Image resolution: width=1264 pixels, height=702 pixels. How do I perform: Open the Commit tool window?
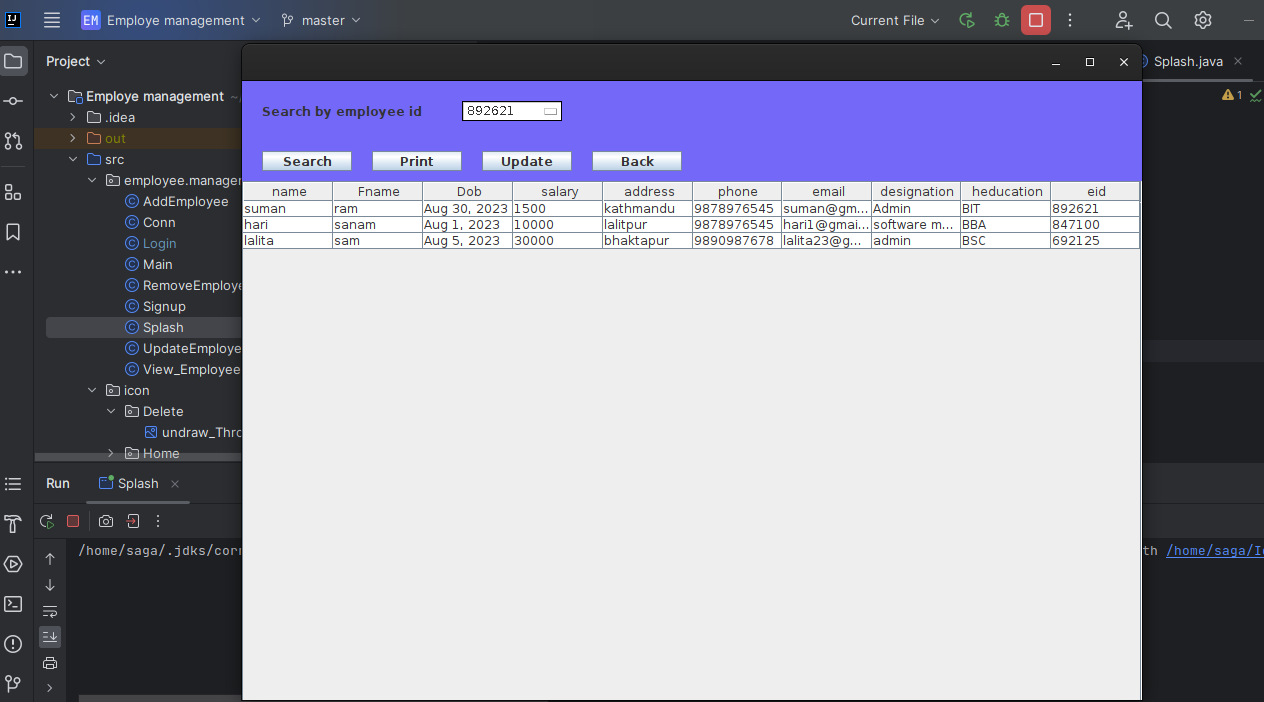tap(13, 101)
